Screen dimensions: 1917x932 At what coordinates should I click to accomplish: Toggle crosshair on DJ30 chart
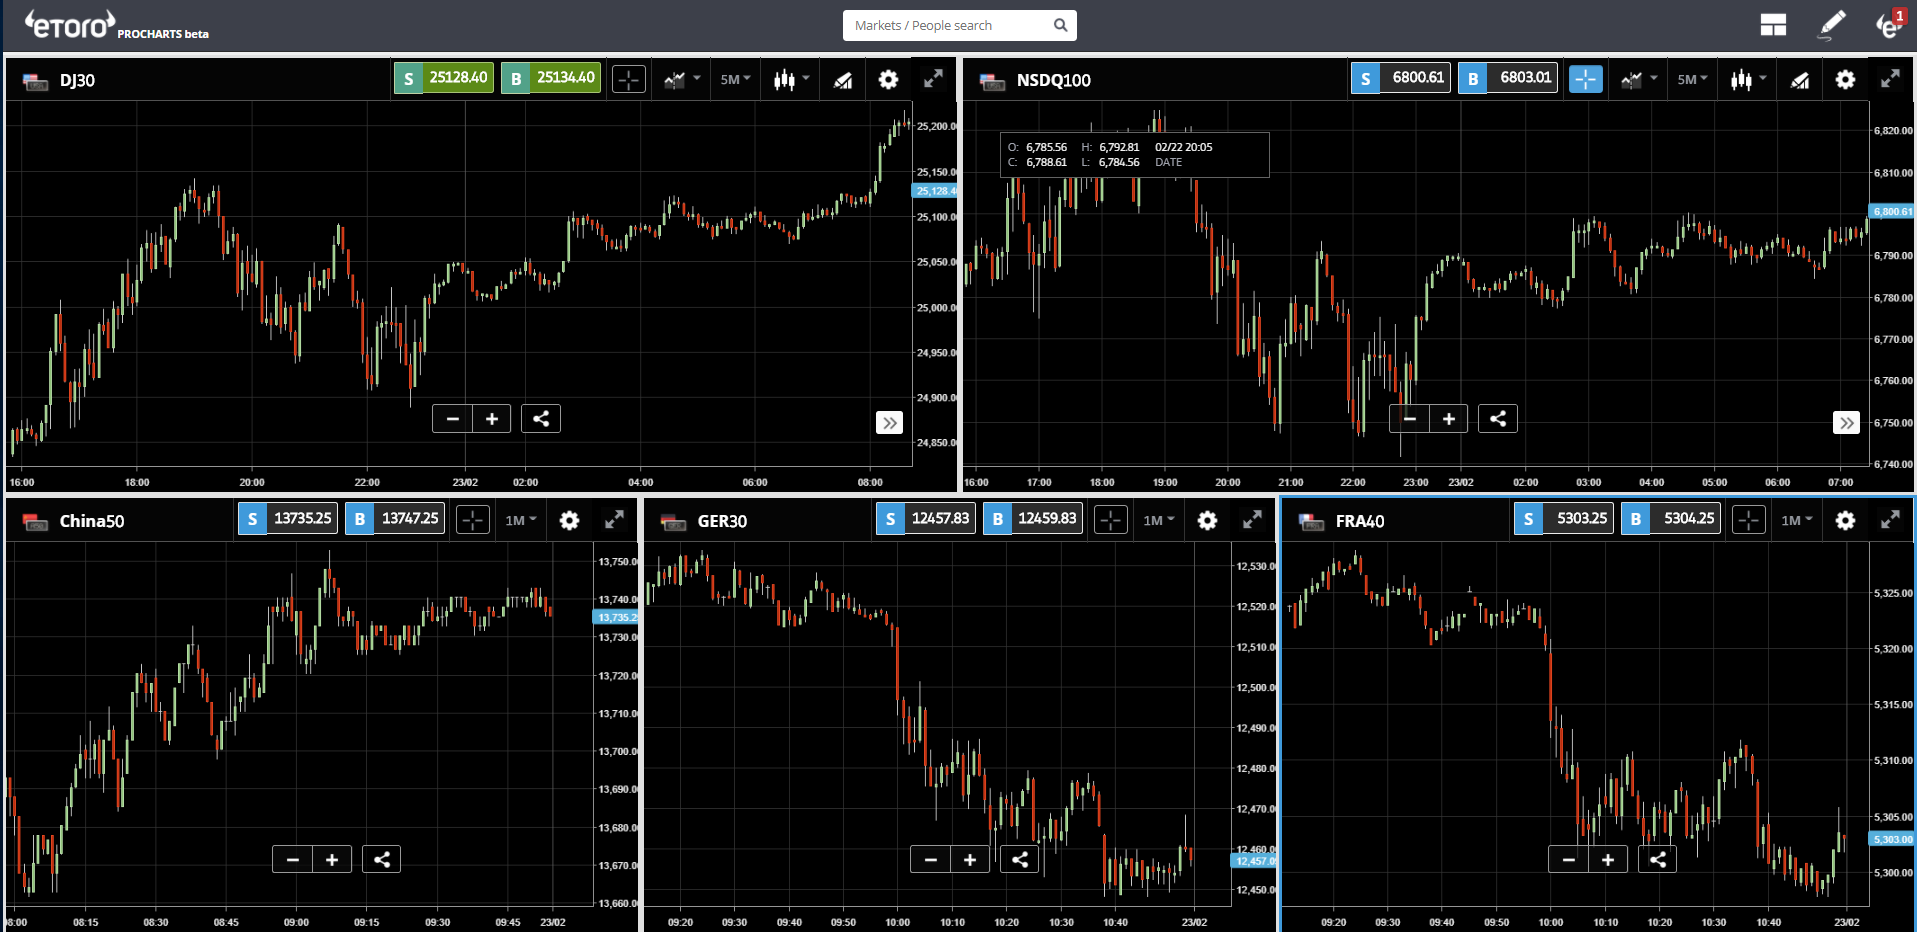[x=629, y=79]
